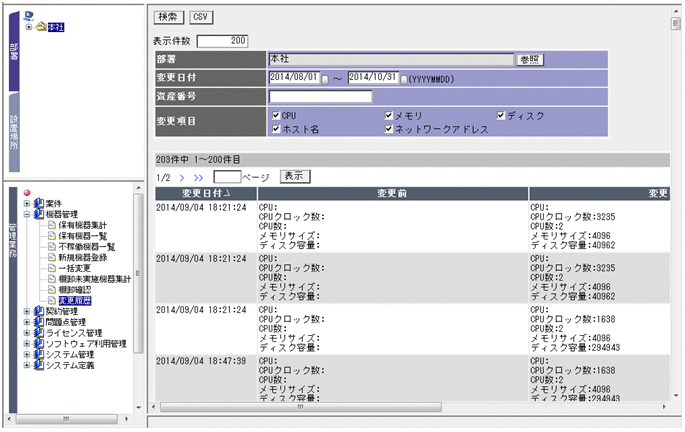Open 棚卸確認 in the menu tree

pos(75,290)
